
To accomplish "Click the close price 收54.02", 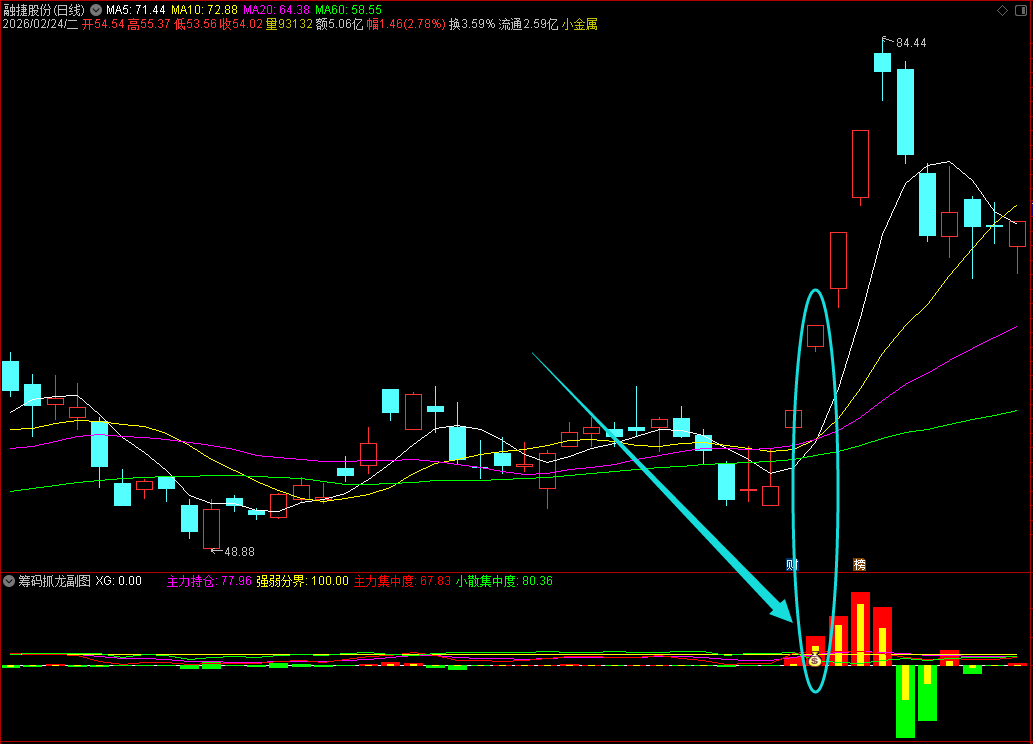I will tap(241, 24).
